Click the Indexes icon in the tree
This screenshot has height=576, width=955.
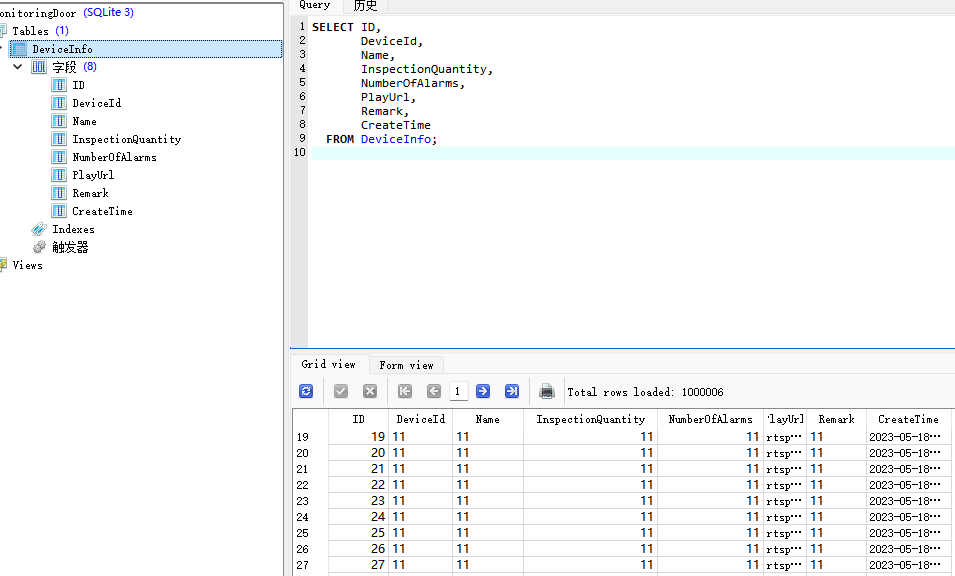point(39,229)
